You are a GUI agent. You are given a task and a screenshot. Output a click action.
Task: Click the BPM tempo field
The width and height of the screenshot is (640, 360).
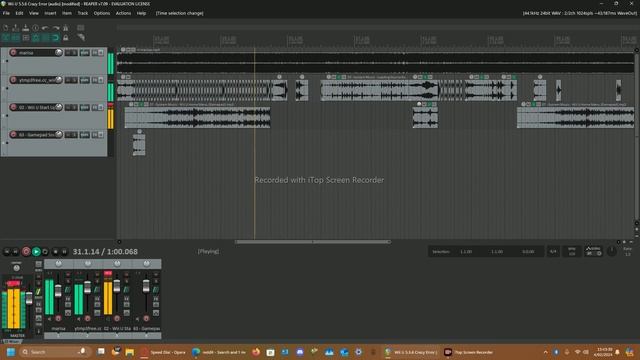tap(572, 251)
